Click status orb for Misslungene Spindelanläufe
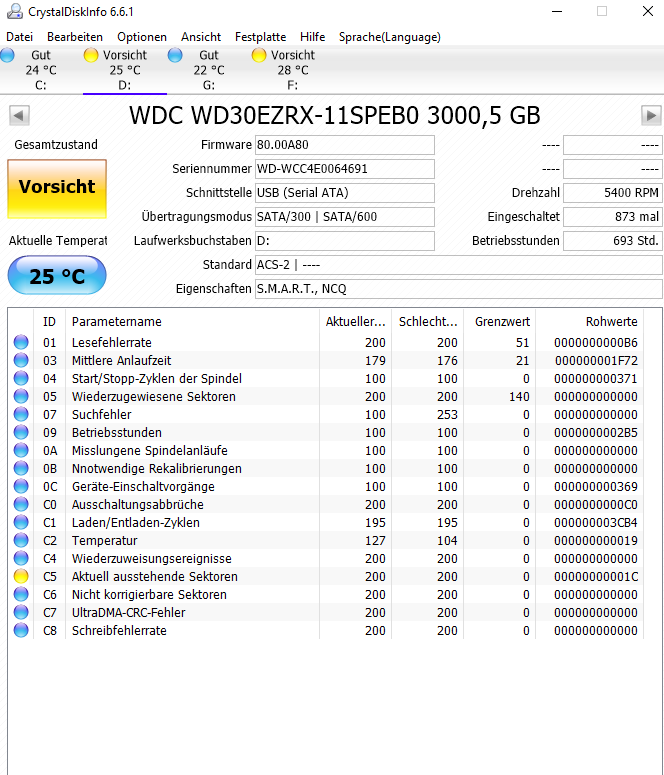This screenshot has height=775, width=664. [21, 450]
